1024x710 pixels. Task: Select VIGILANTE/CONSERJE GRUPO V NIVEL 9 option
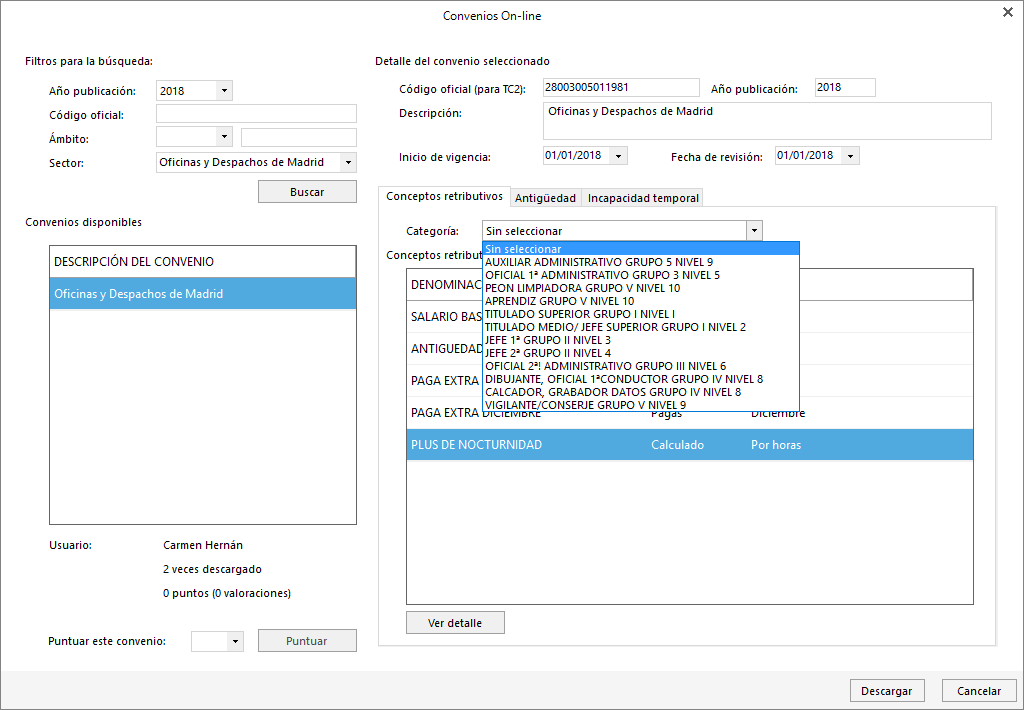585,405
